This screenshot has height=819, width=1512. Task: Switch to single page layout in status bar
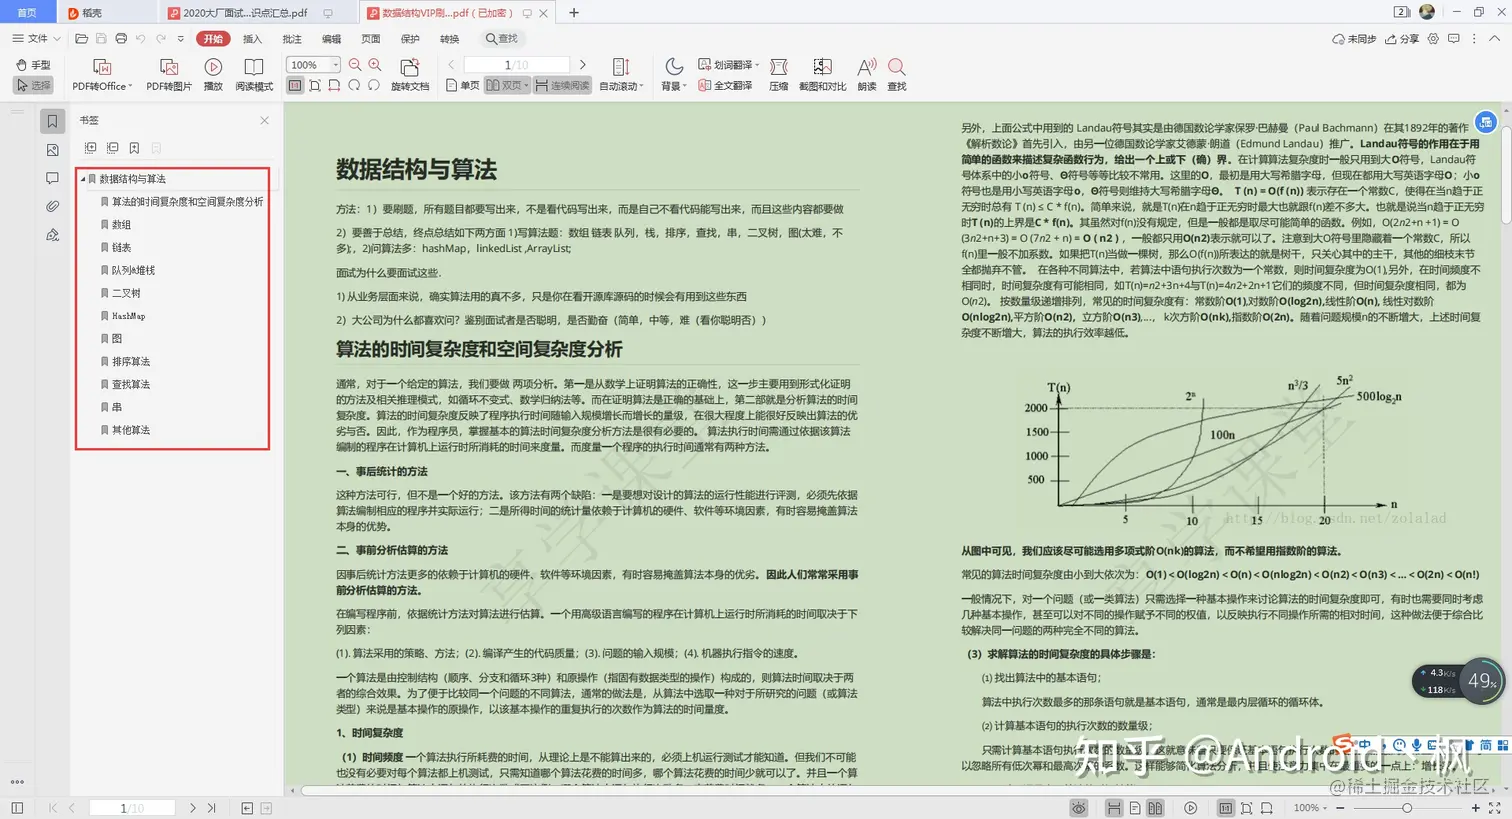click(x=1135, y=808)
